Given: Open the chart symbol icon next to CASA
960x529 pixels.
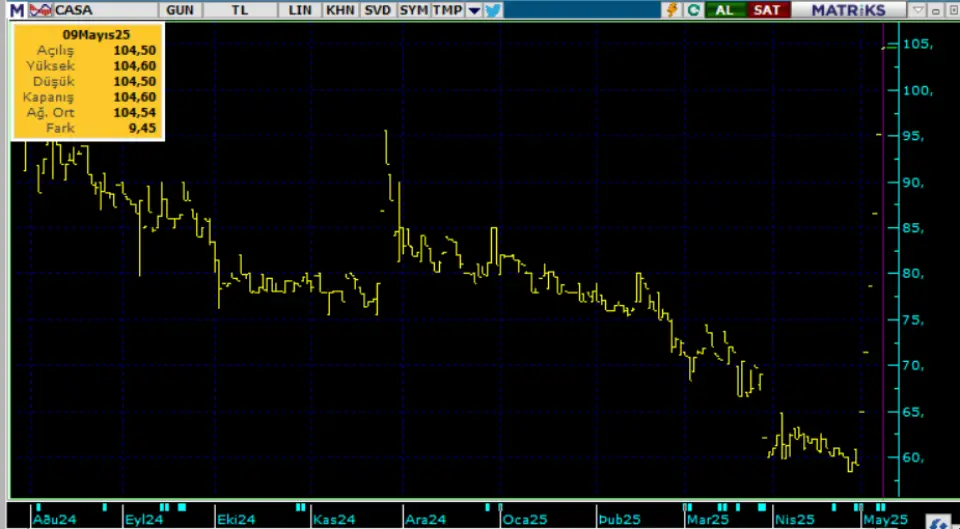Looking at the screenshot, I should (x=41, y=10).
